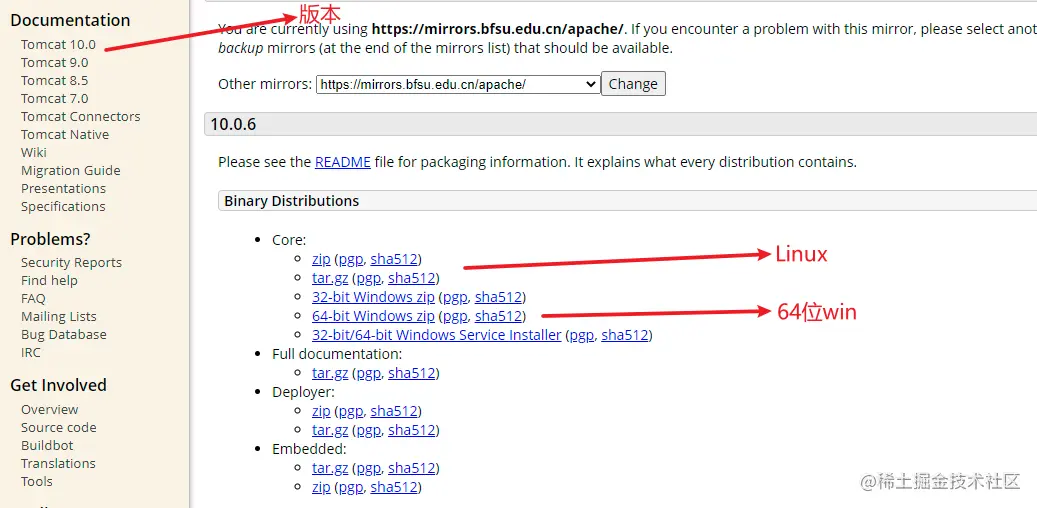Download the 32-bit Windows zip
Screen dimensions: 1037x508
click(x=373, y=297)
